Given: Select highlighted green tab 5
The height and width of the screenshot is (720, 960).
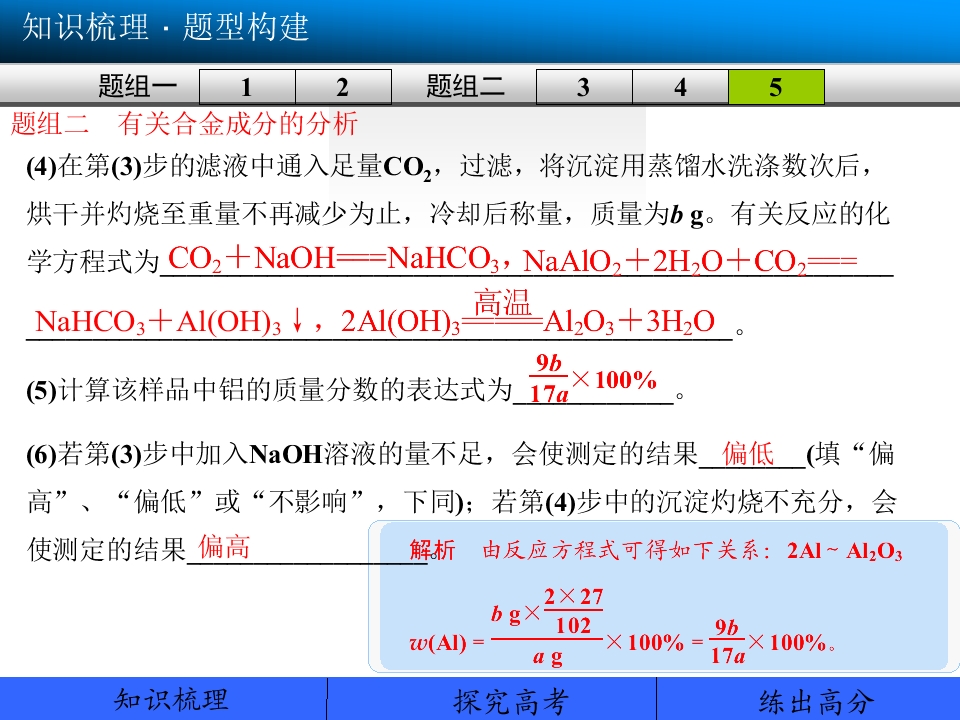Looking at the screenshot, I should (776, 87).
